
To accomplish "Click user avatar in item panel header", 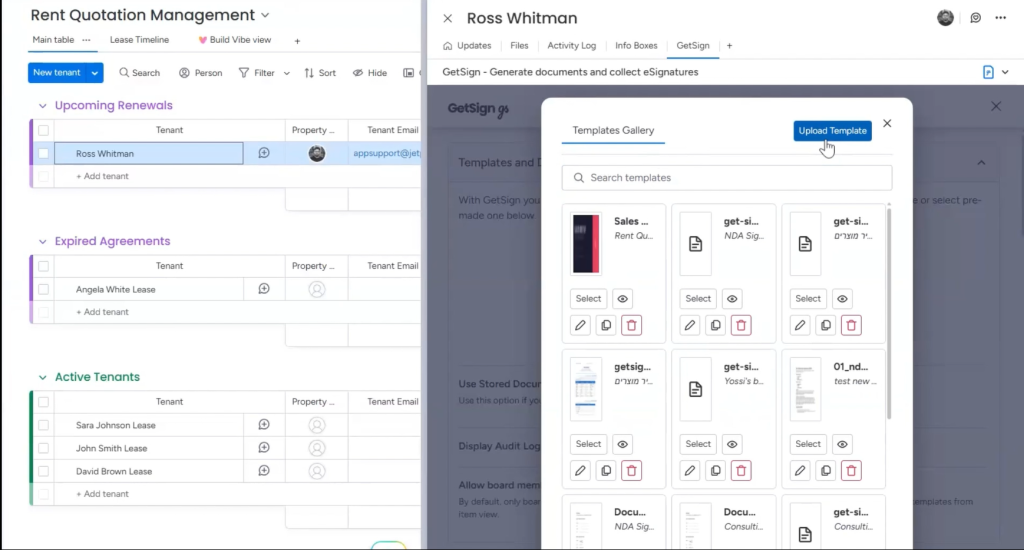I will [x=945, y=18].
